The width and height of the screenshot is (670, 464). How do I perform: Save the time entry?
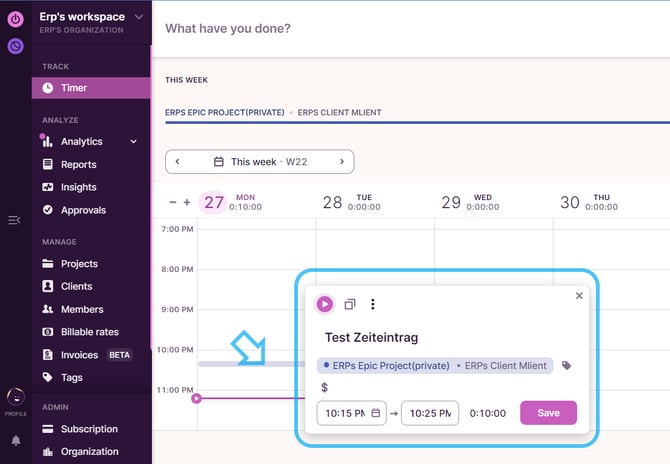548,413
